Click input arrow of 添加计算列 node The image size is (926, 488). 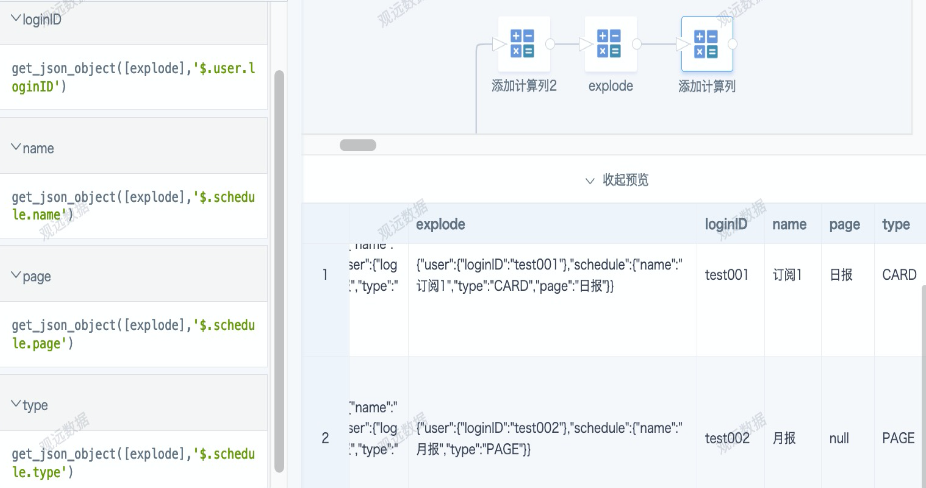point(683,44)
